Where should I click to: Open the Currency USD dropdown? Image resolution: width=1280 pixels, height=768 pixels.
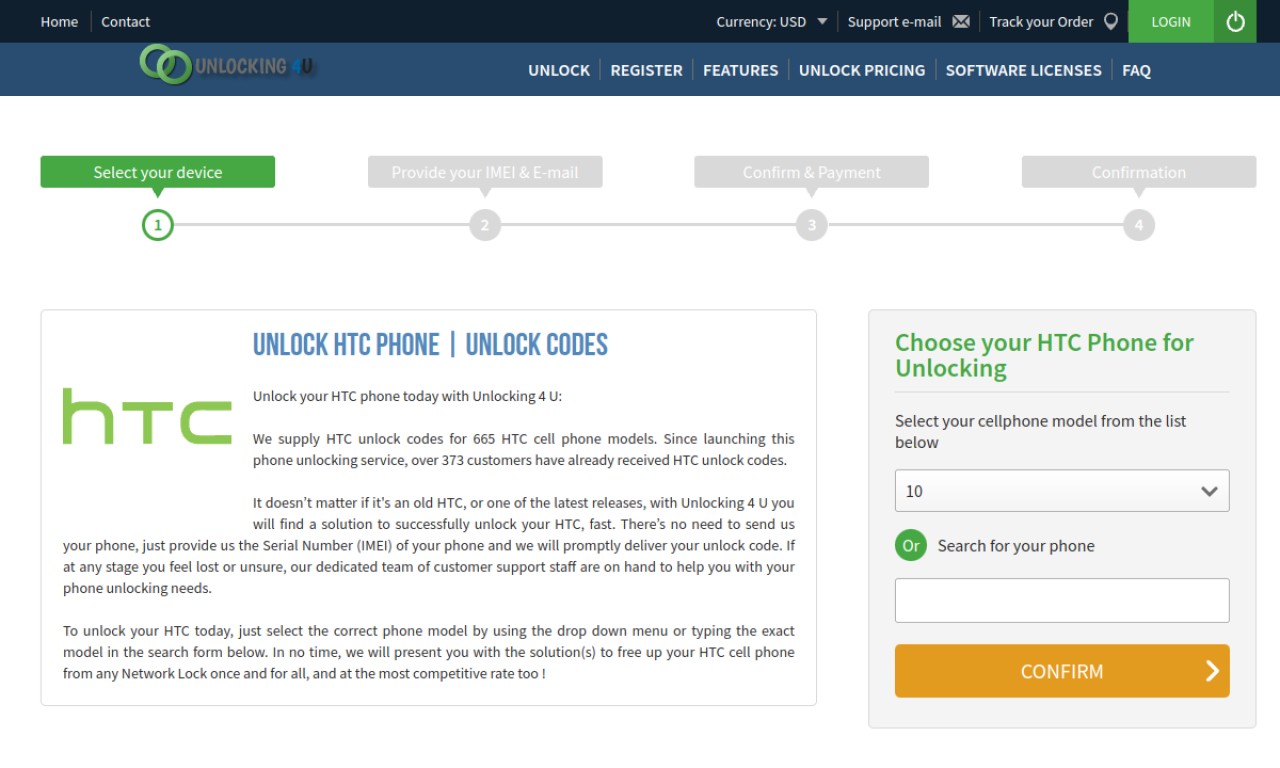click(772, 21)
